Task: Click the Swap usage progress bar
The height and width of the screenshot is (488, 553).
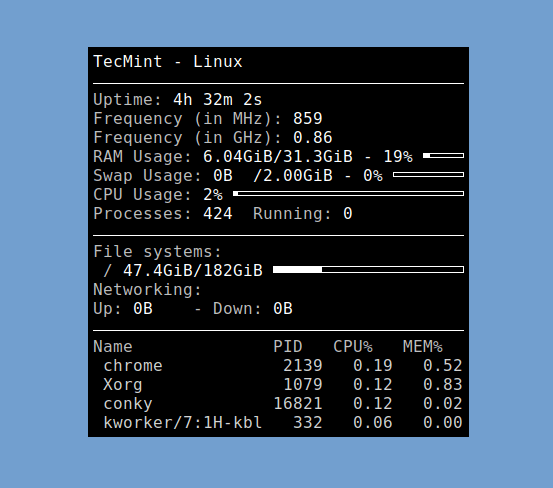Action: pyautogui.click(x=429, y=175)
